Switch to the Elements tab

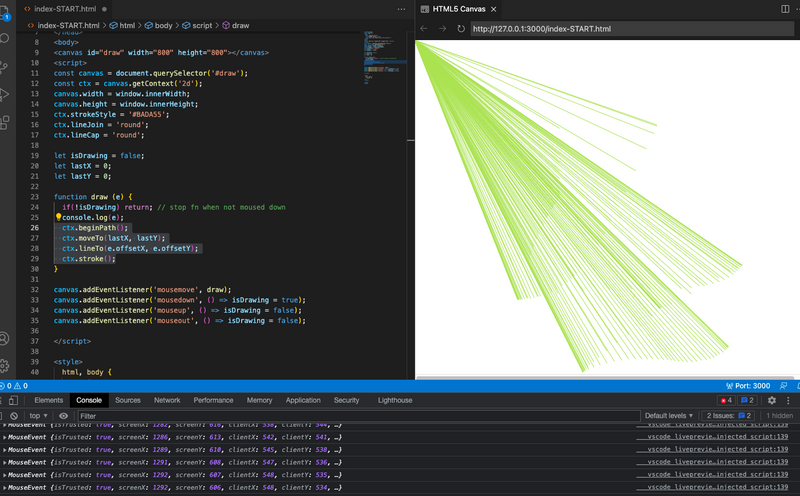pos(49,400)
